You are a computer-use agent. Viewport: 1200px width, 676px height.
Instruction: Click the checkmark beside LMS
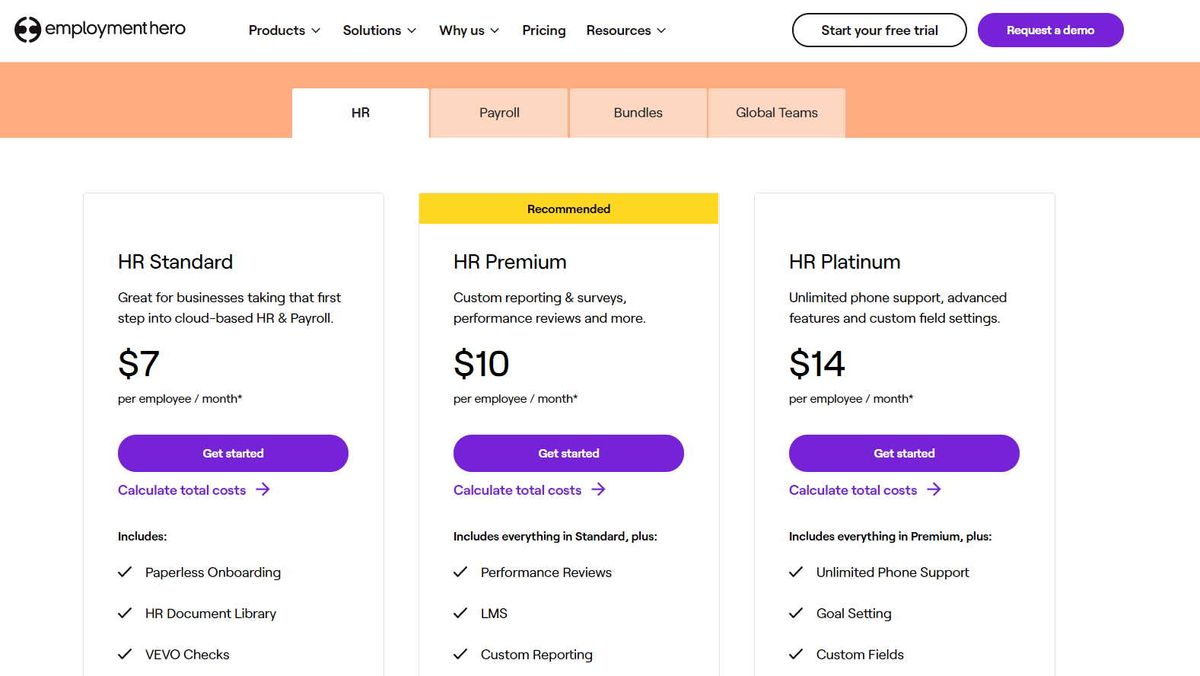[x=461, y=612]
